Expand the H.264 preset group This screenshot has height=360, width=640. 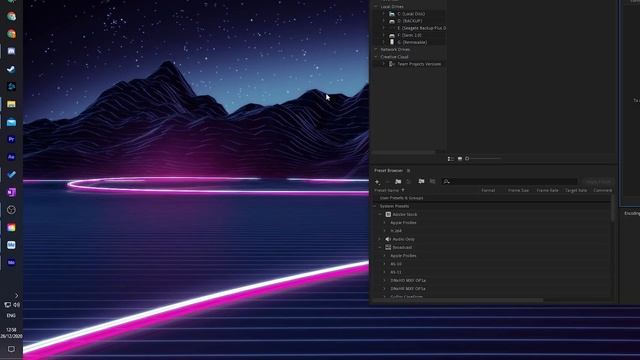click(x=384, y=231)
